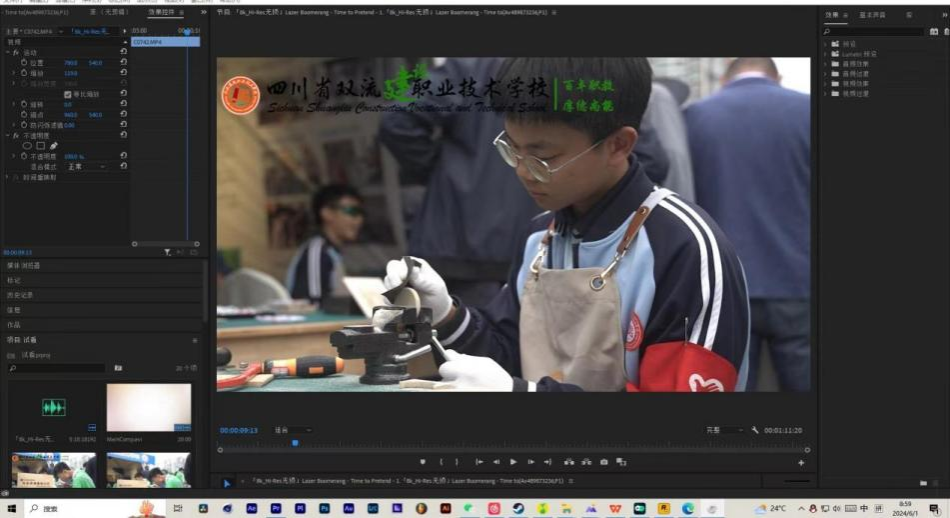Viewport: 950px width, 518px height.
Task: Reset the 缩放 (Scale) parameter
Action: [x=124, y=72]
